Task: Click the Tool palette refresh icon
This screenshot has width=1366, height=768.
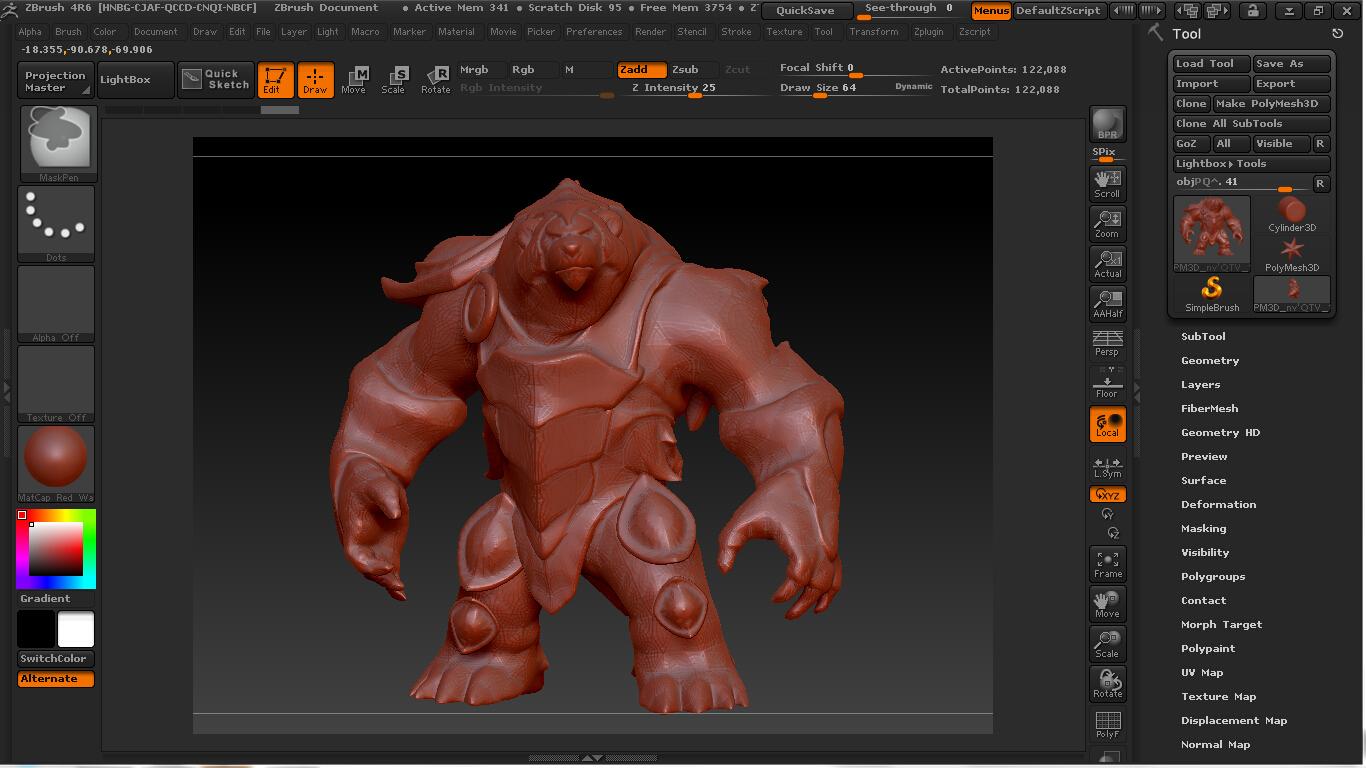Action: [x=1337, y=34]
